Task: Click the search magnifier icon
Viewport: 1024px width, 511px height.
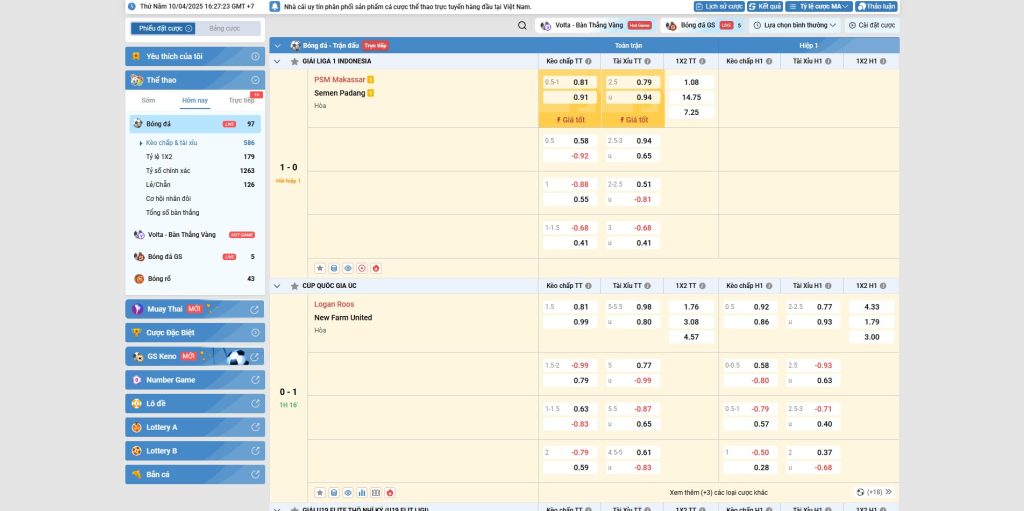Action: tap(522, 25)
